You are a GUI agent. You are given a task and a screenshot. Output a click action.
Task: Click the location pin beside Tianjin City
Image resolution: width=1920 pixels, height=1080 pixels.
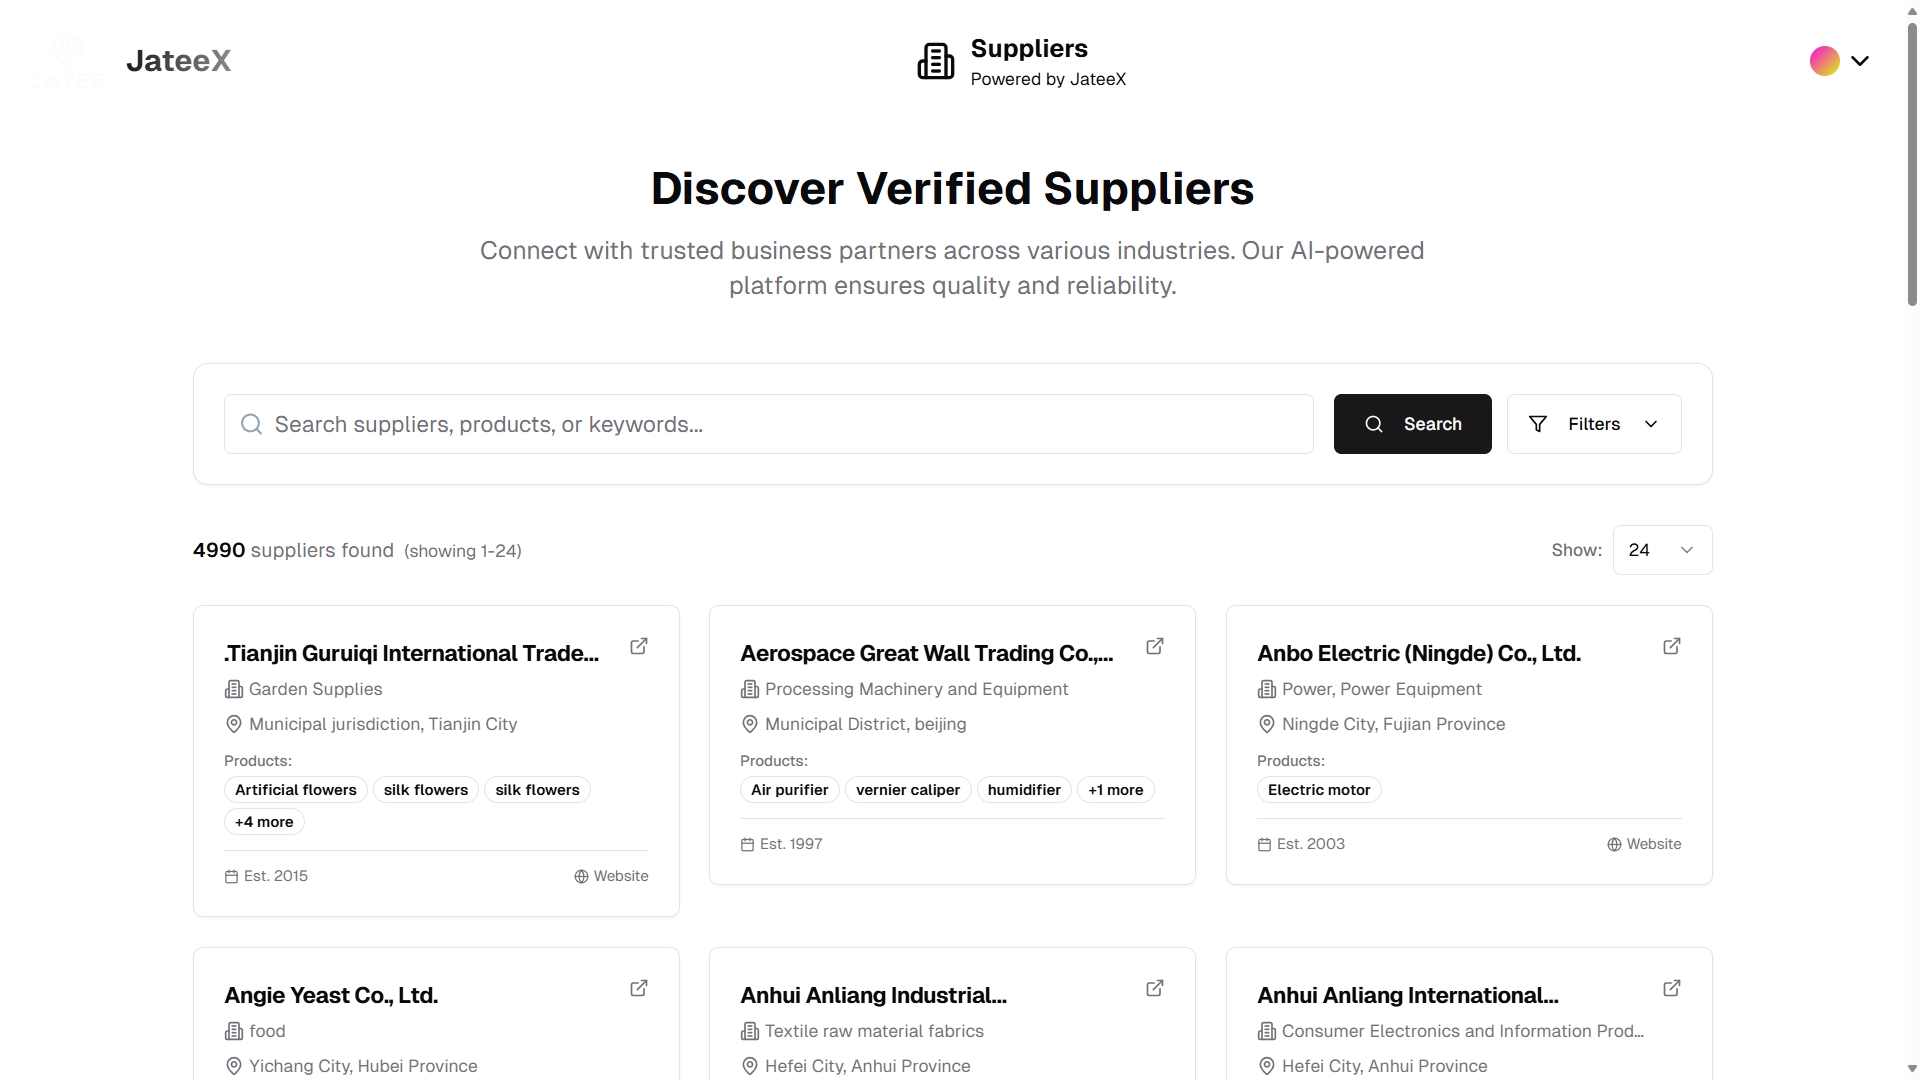(x=234, y=724)
